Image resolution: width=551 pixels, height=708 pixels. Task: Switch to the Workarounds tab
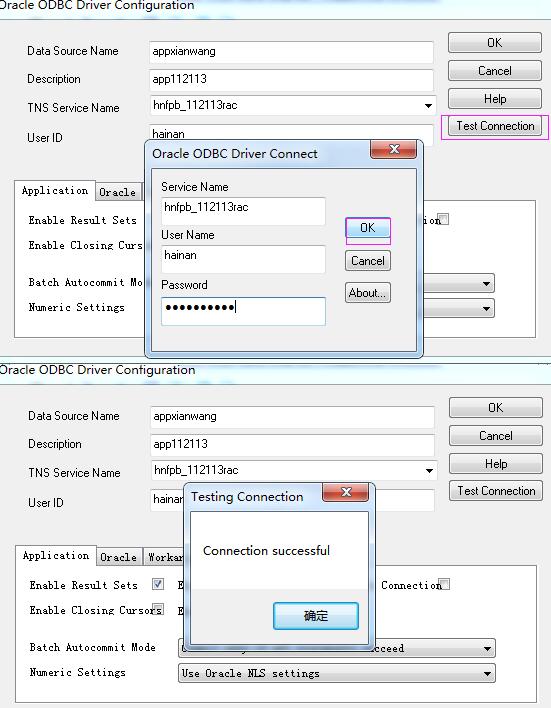[x=164, y=557]
